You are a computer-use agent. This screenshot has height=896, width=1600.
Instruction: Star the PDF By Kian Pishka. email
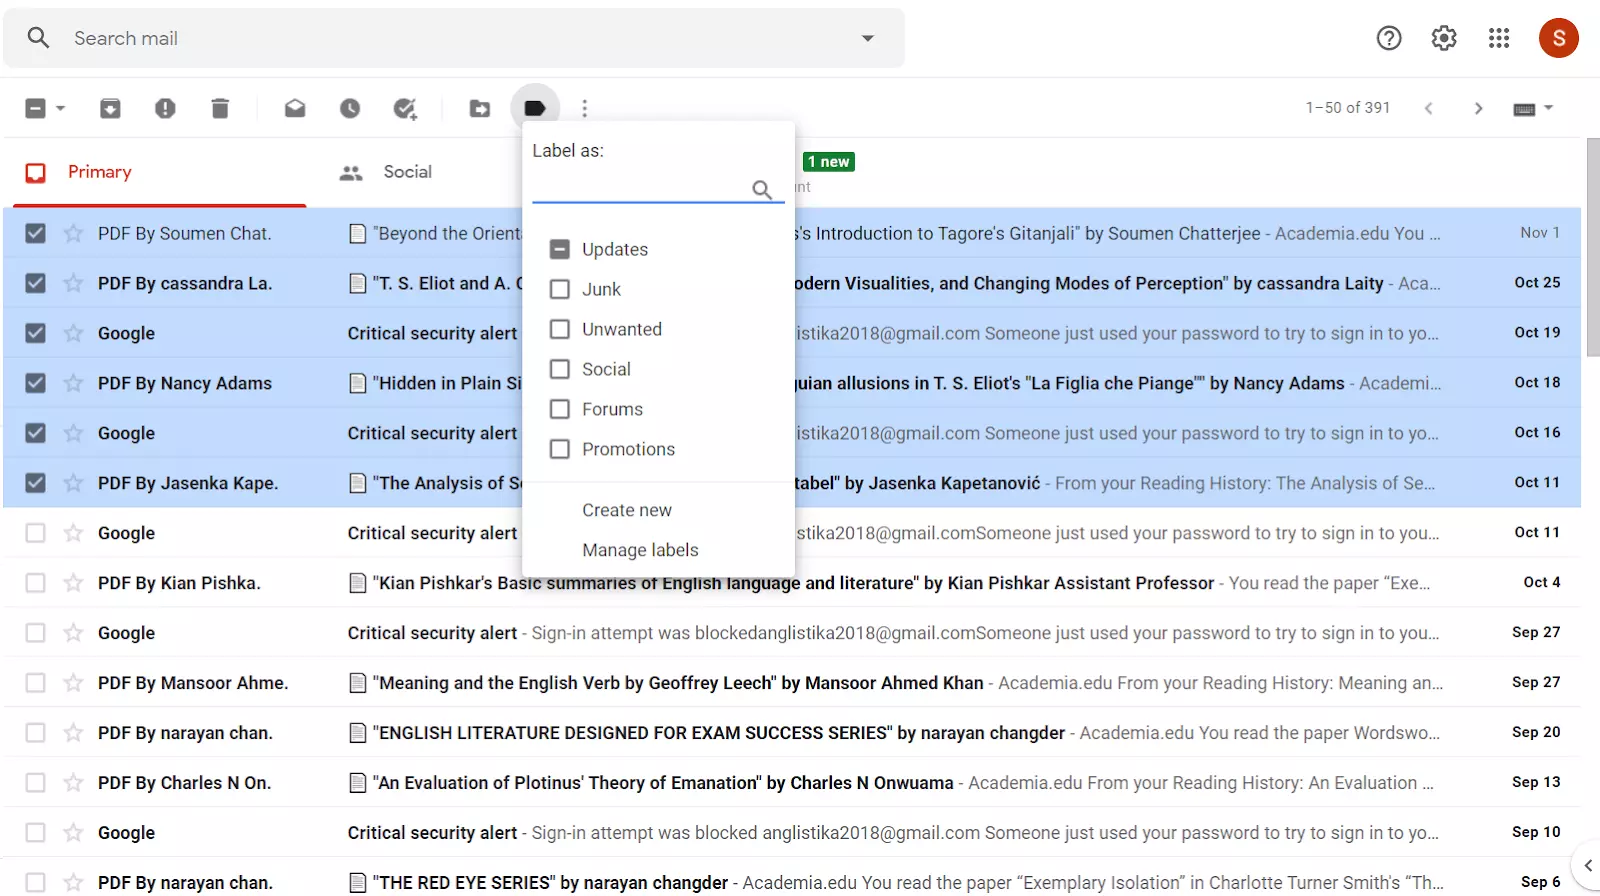pos(73,583)
